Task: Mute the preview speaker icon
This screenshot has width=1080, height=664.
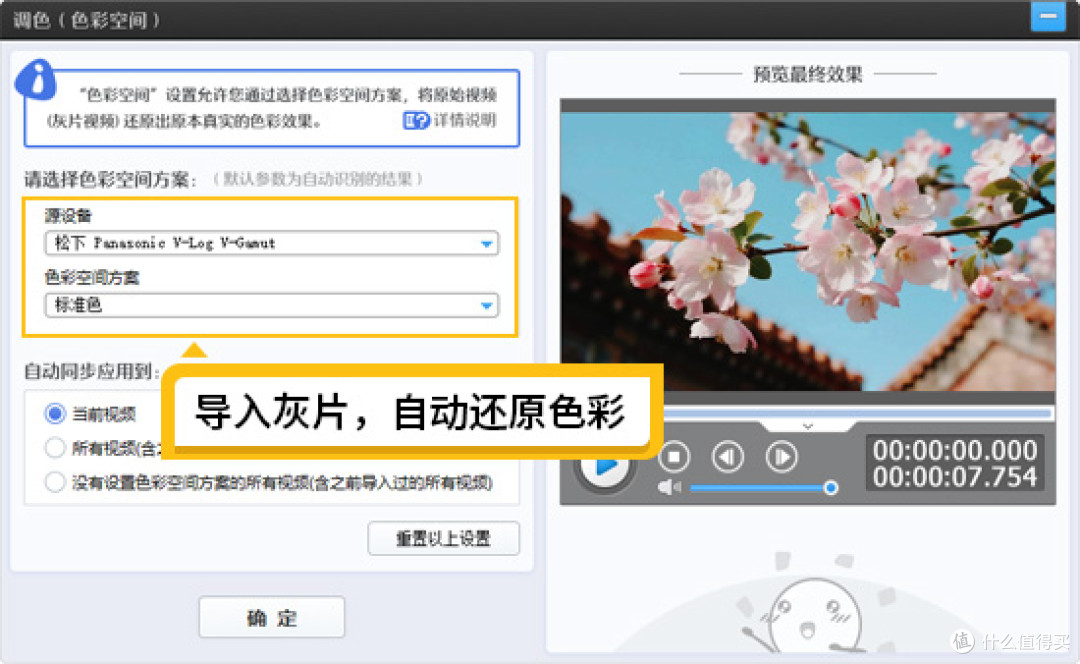Action: [669, 488]
